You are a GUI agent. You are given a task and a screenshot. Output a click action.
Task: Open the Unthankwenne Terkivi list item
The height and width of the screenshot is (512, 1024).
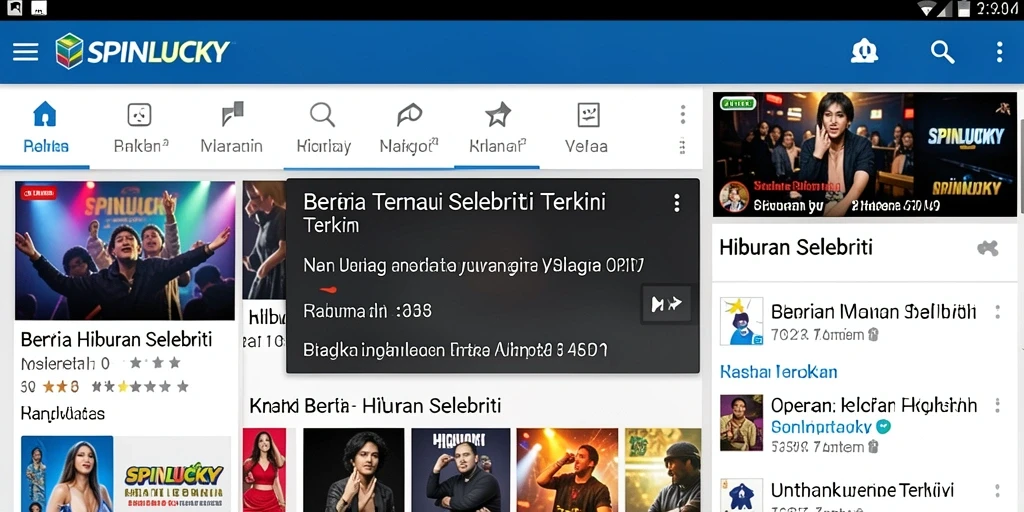pos(862,490)
